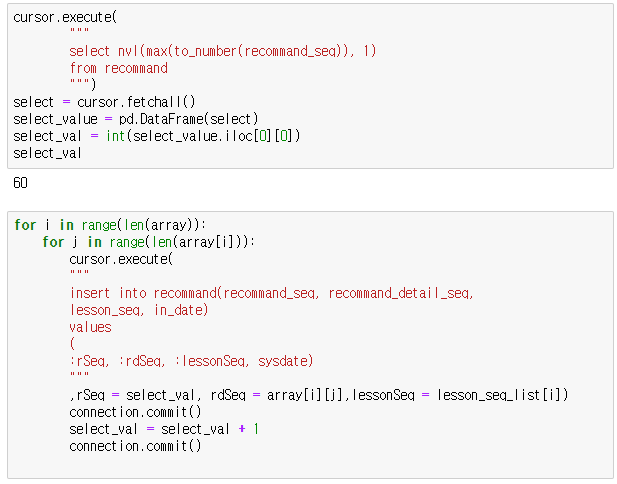Viewport: 617px width, 484px height.
Task: Click the 'rSeq = select_val' parameter line
Action: [319, 395]
